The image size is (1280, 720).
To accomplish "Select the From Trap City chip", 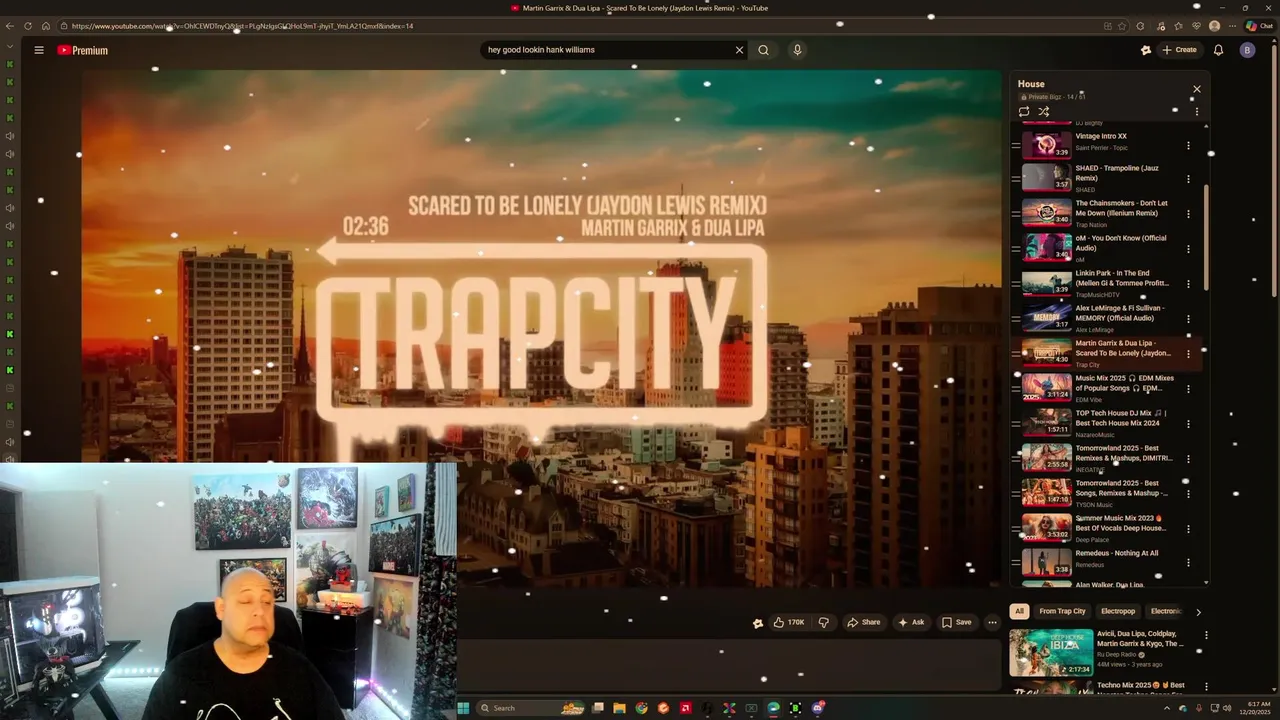I will pyautogui.click(x=1062, y=611).
